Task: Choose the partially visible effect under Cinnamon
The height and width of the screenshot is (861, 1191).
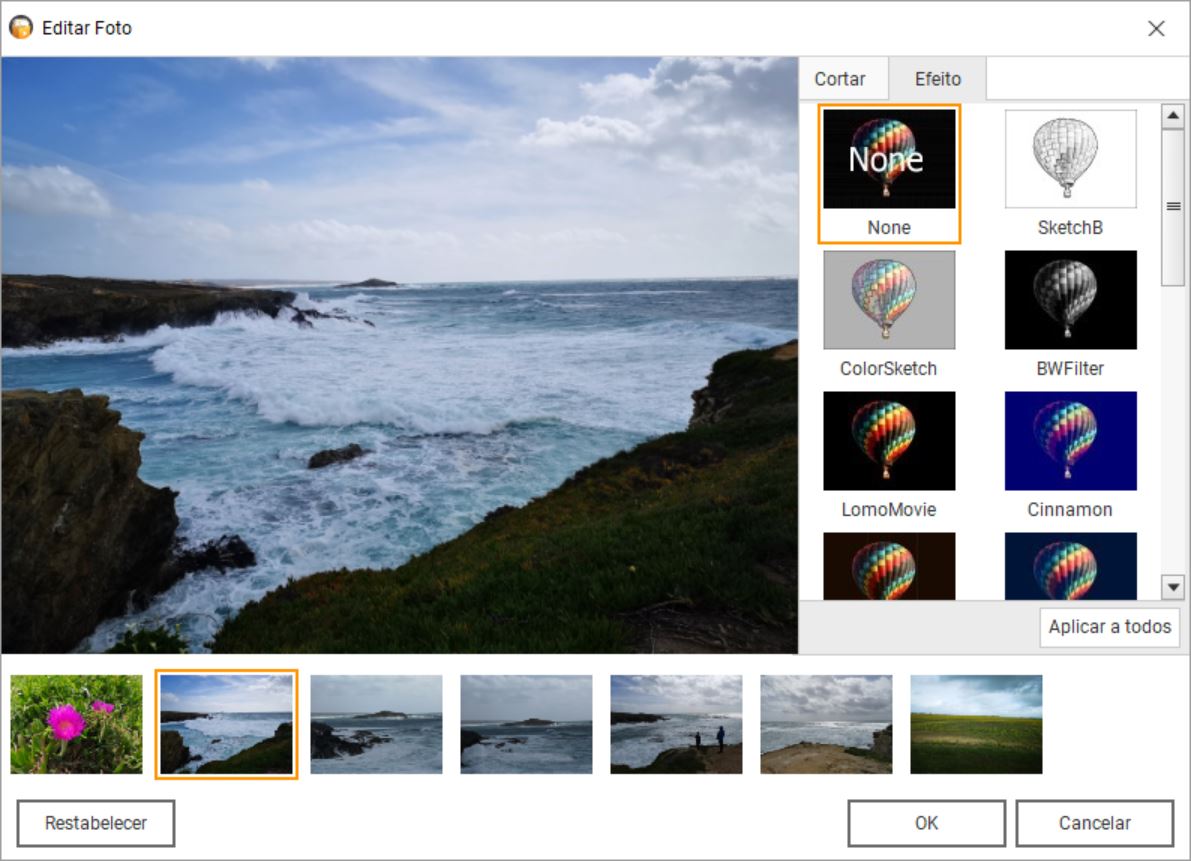Action: pos(1070,566)
